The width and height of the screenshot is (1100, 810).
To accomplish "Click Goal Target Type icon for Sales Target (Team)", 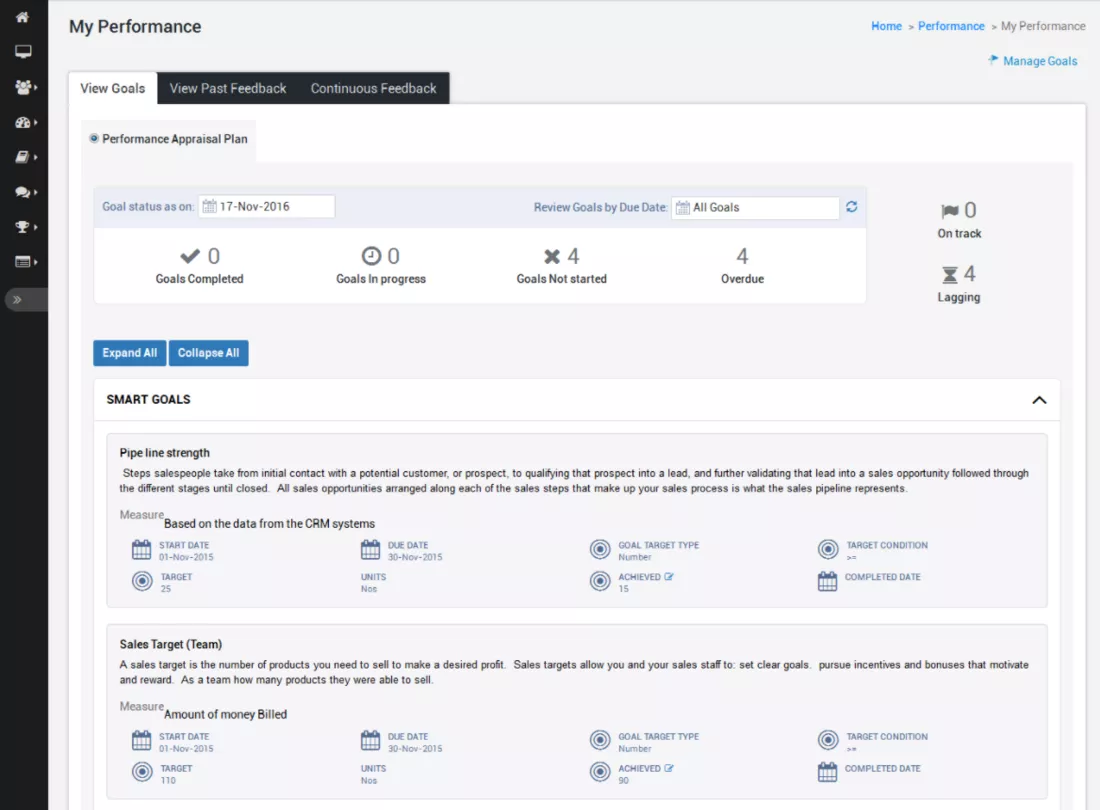I will point(600,741).
